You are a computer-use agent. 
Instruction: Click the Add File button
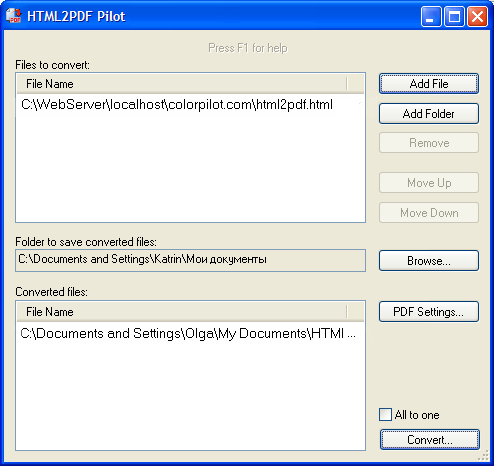pos(429,84)
